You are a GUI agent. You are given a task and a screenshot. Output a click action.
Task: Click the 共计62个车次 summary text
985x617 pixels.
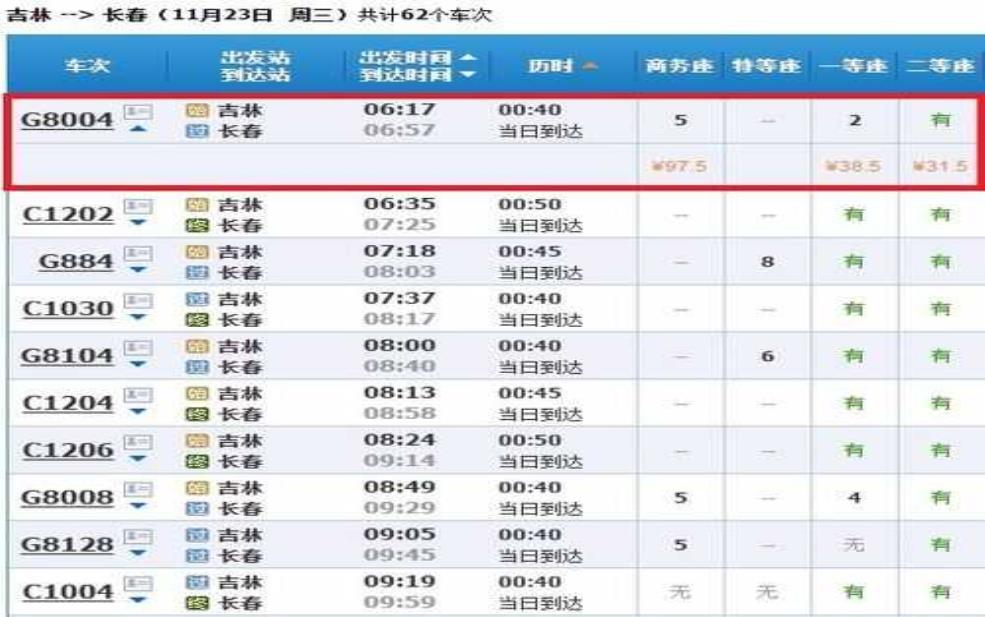425,14
